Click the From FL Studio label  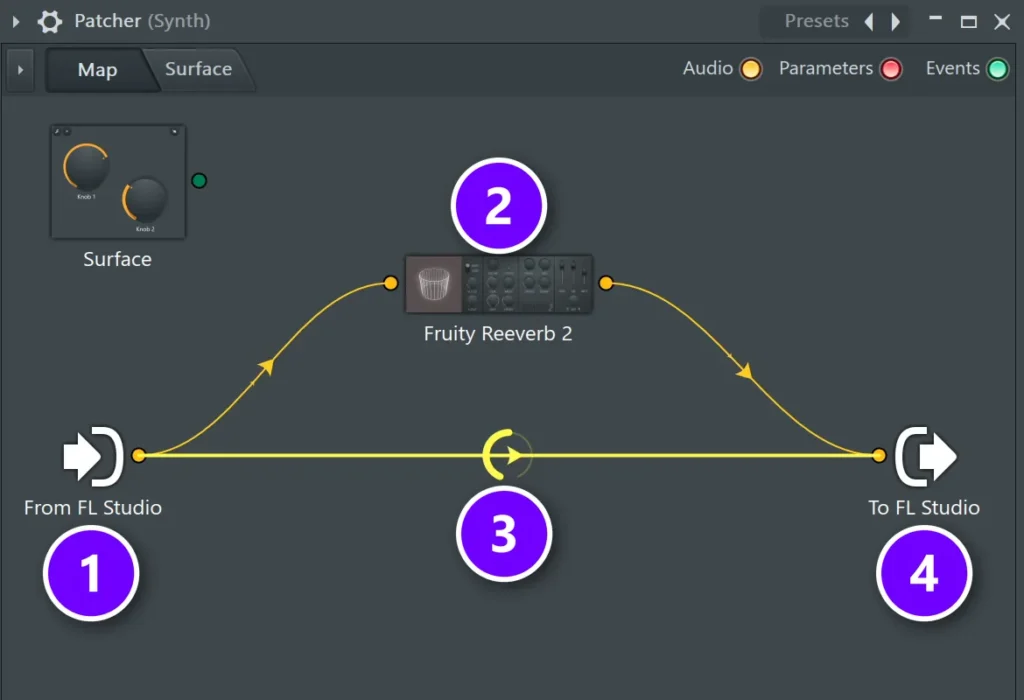(x=93, y=508)
